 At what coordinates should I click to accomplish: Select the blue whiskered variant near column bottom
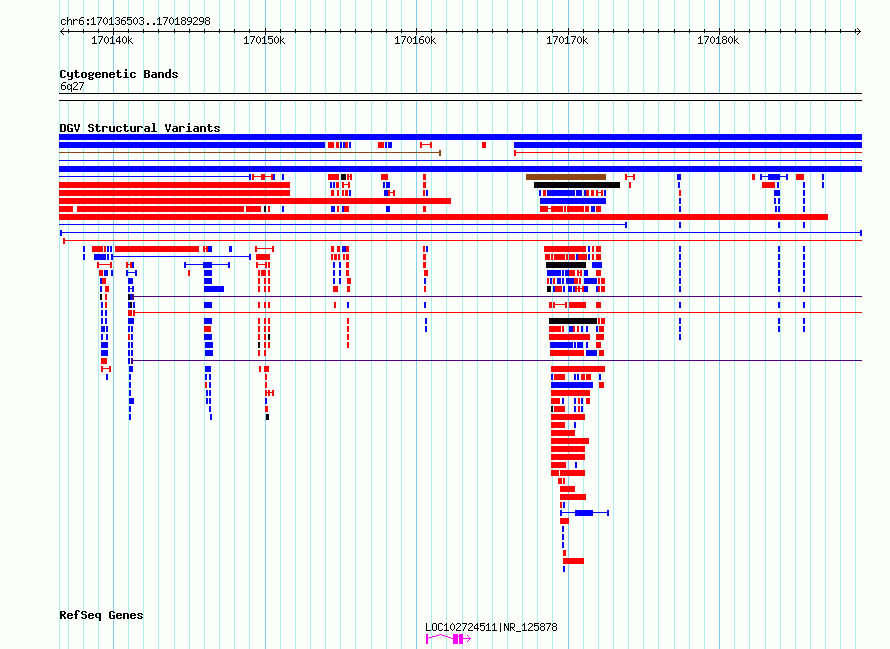click(585, 513)
